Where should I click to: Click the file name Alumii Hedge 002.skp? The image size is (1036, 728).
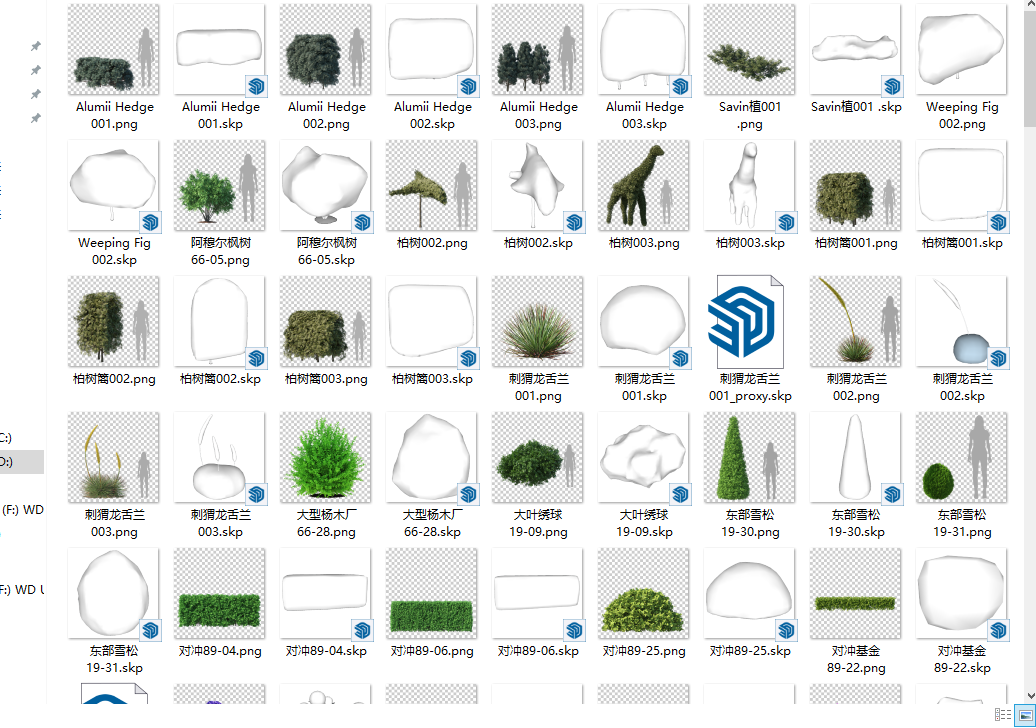[432, 115]
